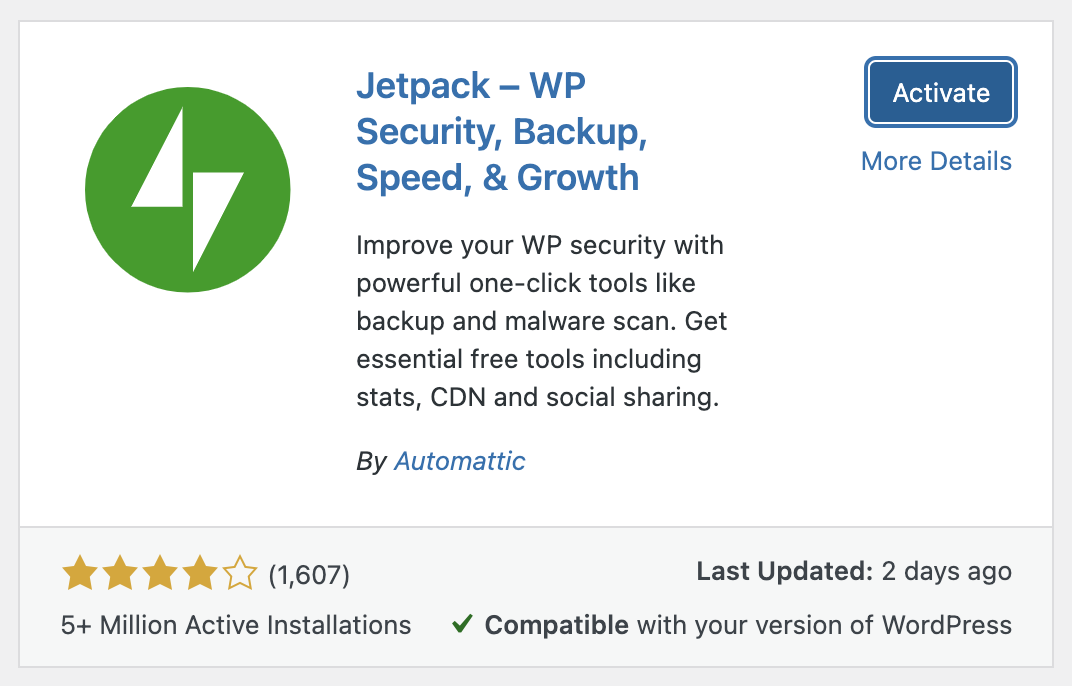Click "with your version of WordPress" text
Image resolution: width=1072 pixels, height=686 pixels.
pyautogui.click(x=824, y=626)
